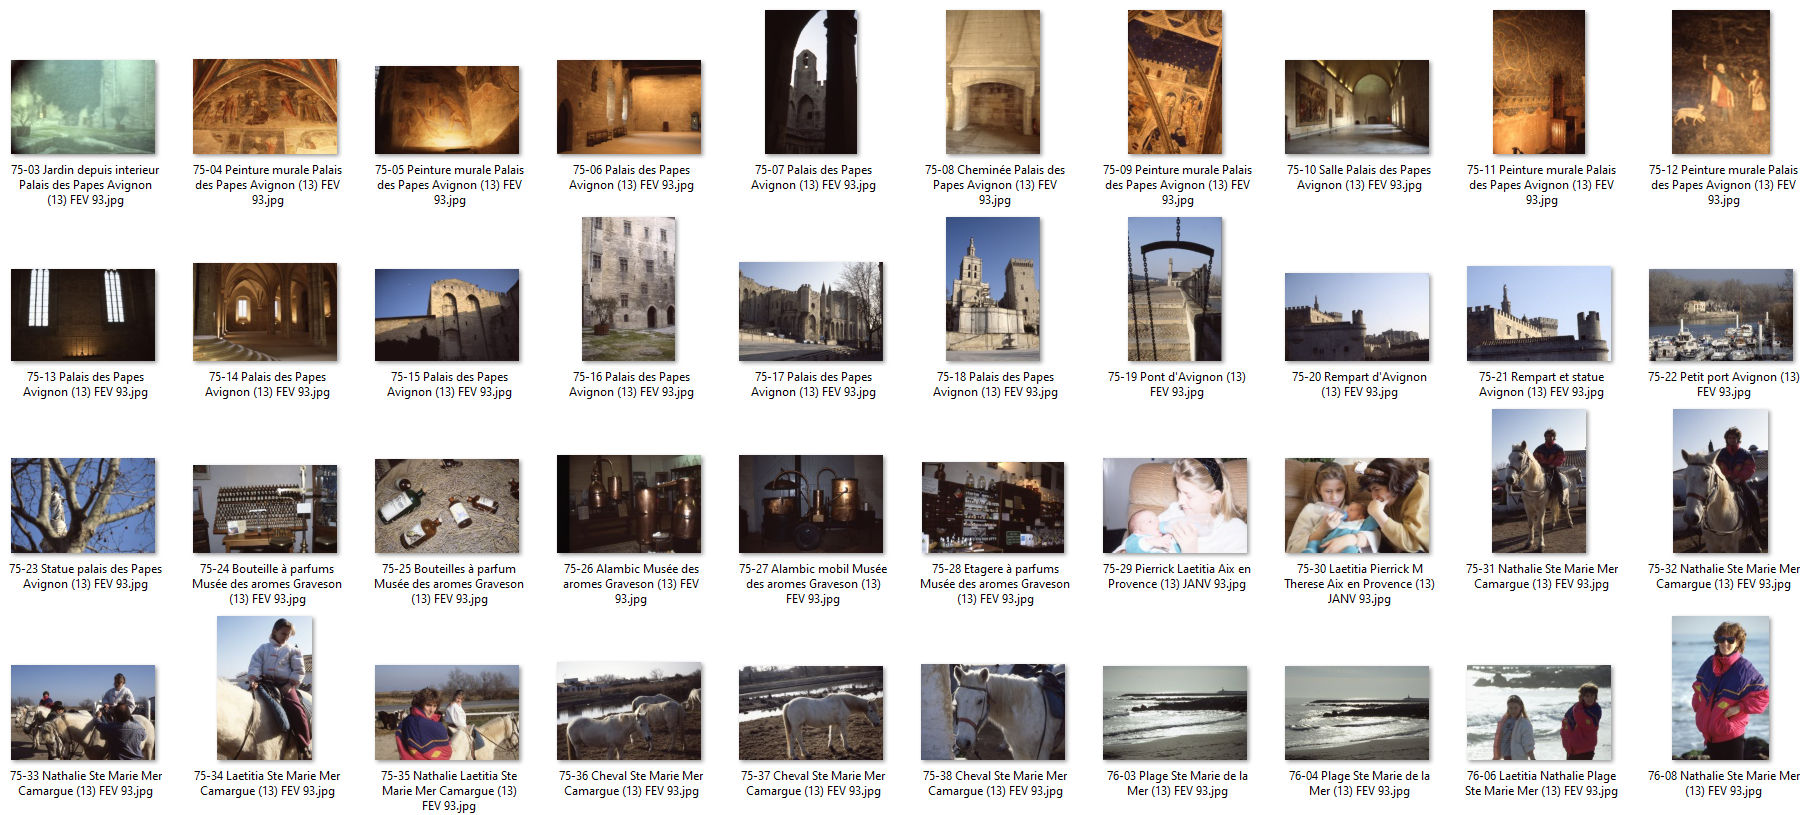The width and height of the screenshot is (1811, 815).
Task: Select the 76-06 Laetitia Nathalie Plage filename label
Action: [1541, 784]
